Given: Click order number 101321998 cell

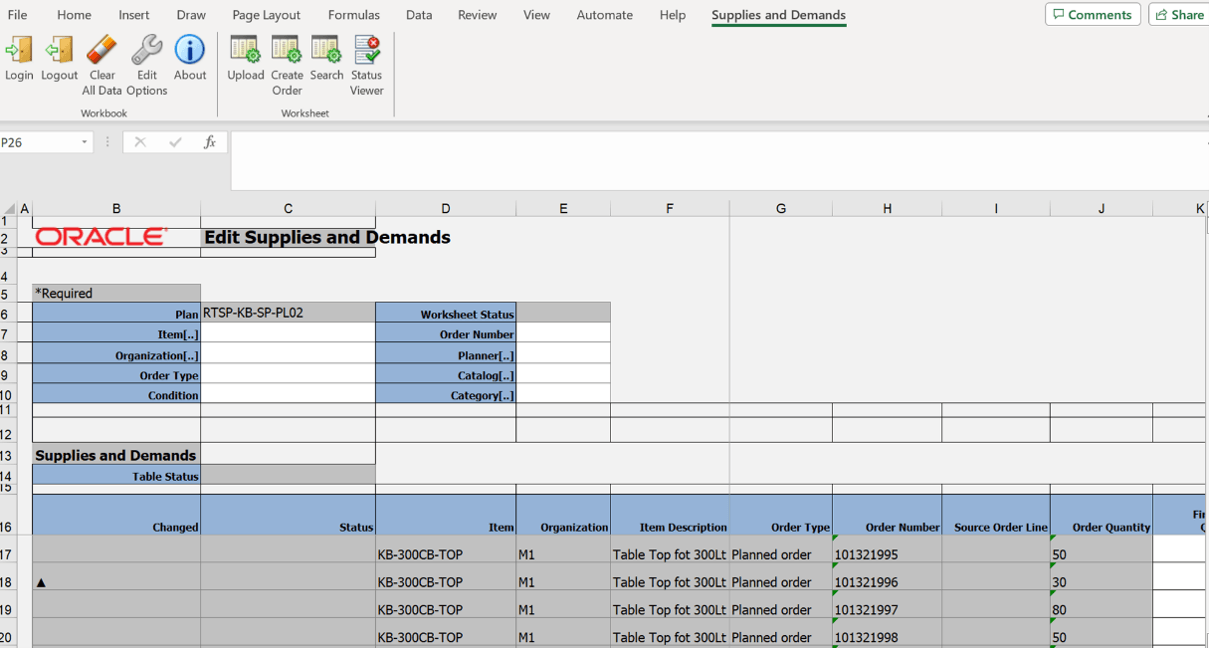Looking at the screenshot, I should [887, 634].
